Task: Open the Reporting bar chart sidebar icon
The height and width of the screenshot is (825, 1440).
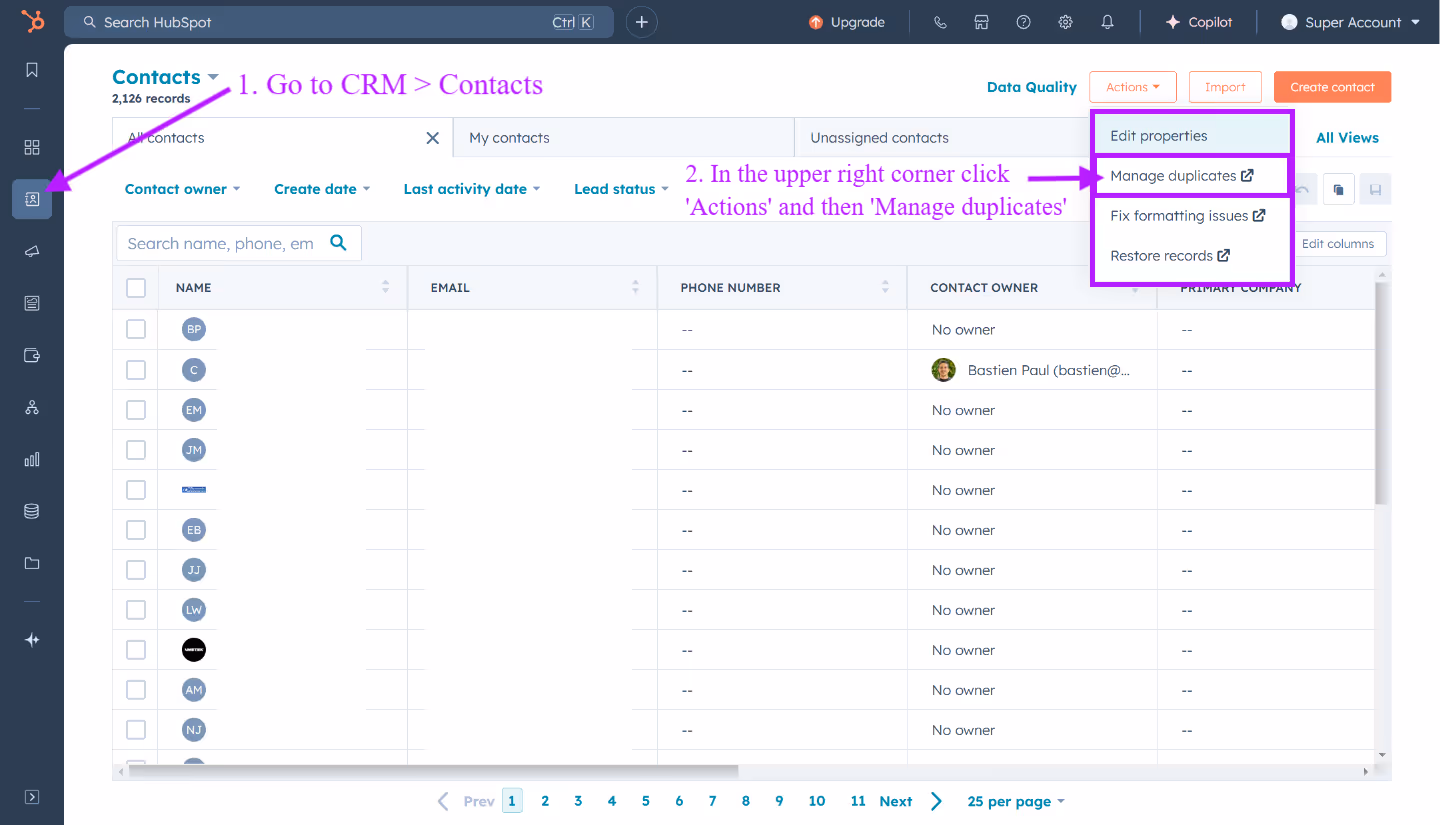Action: pos(31,459)
